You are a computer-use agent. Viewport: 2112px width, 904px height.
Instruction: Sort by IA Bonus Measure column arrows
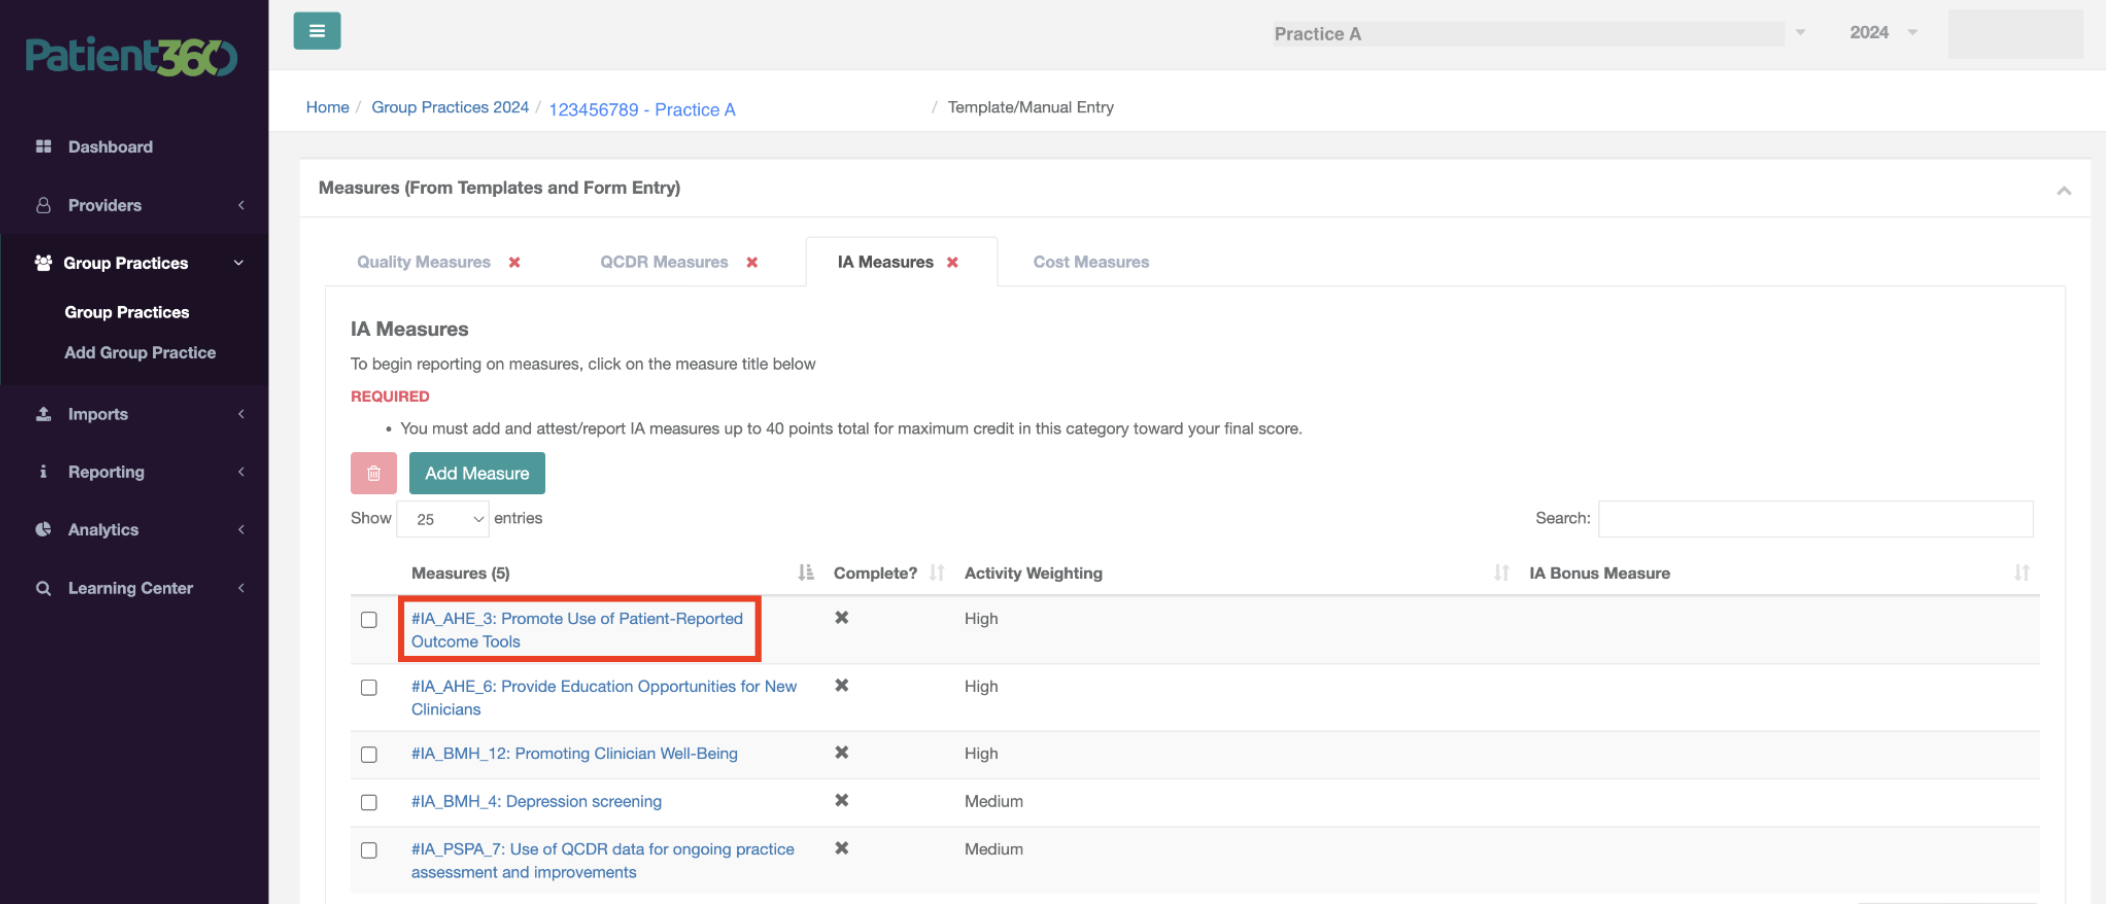pyautogui.click(x=2022, y=573)
